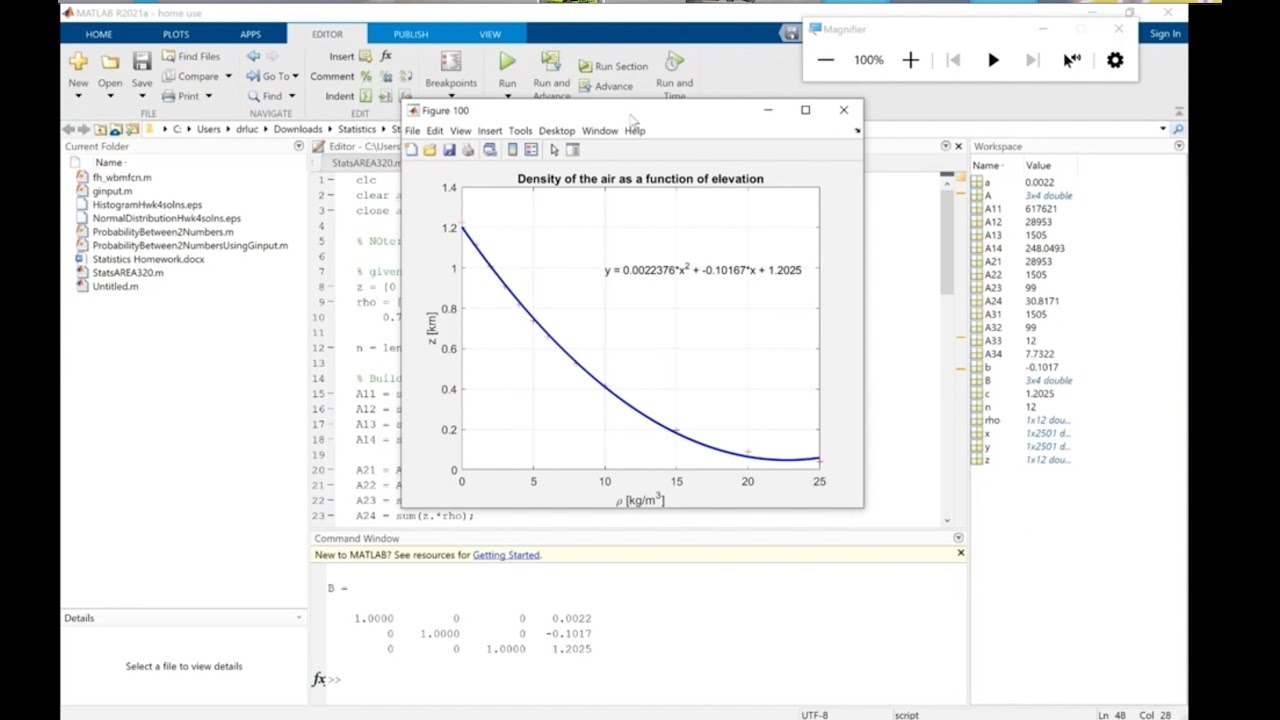
Task: Expand the Current Folder panel actions menu
Action: click(x=298, y=146)
